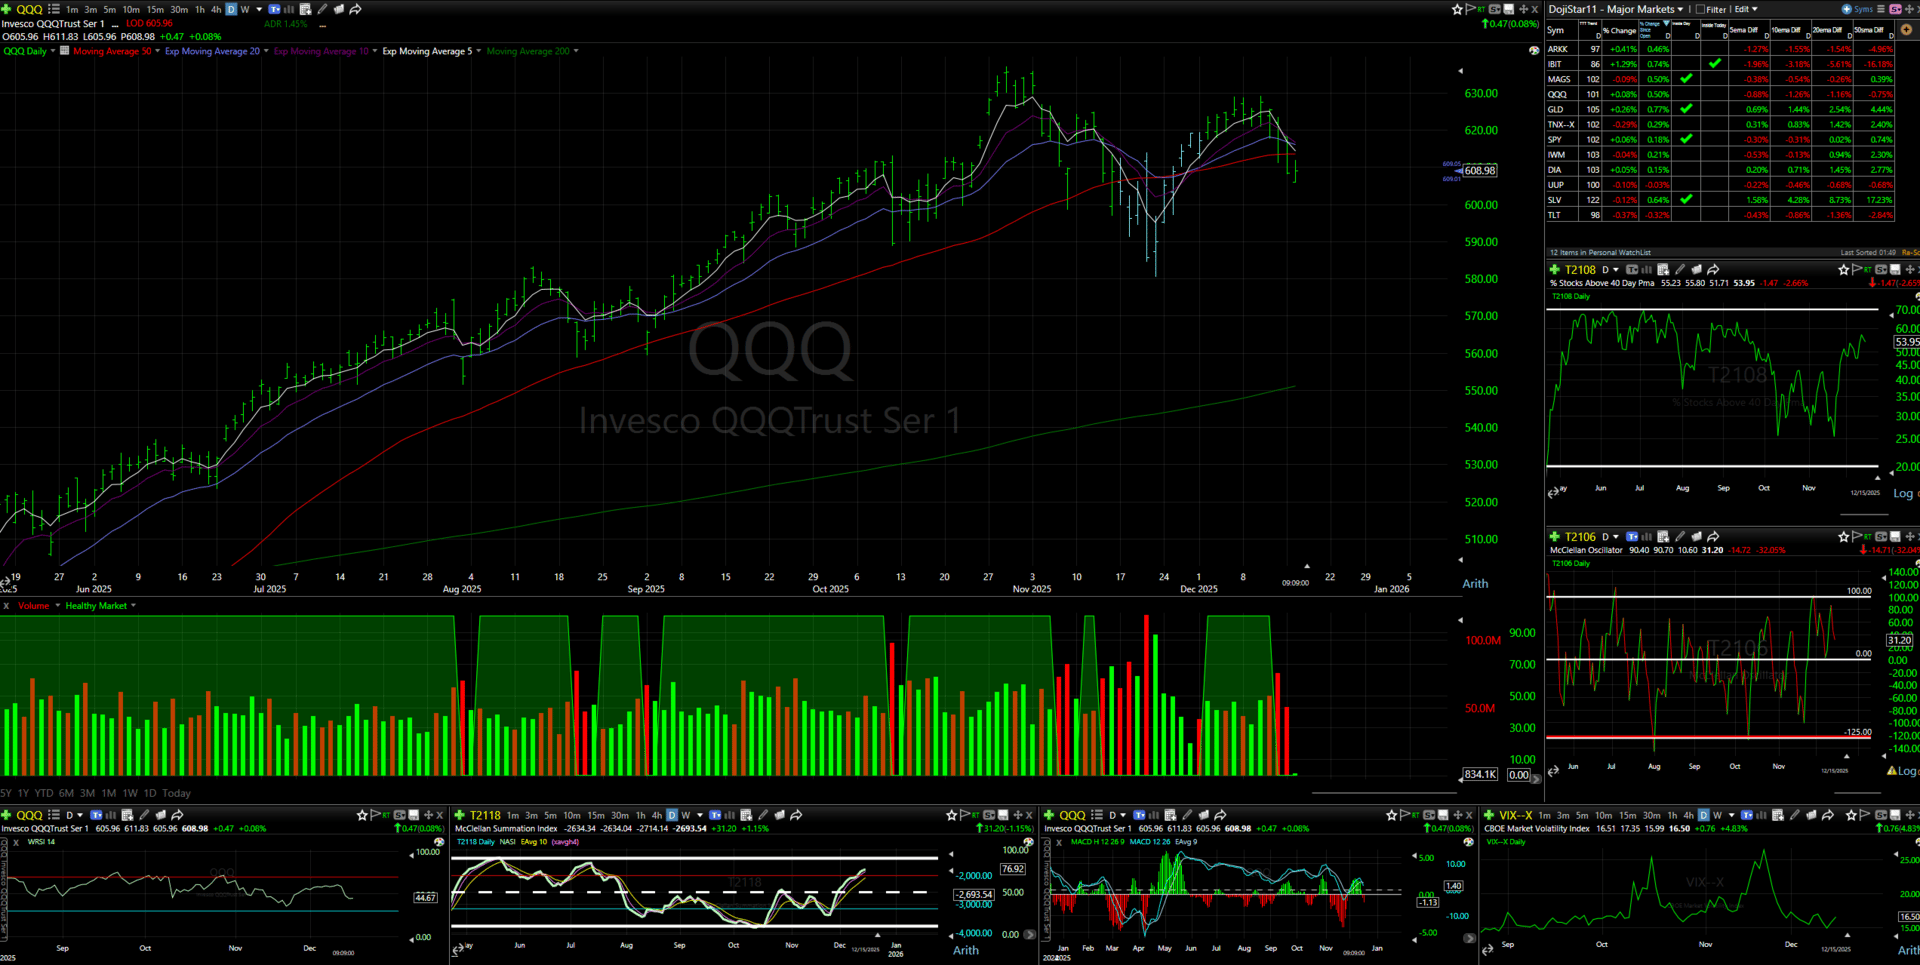The width and height of the screenshot is (1920, 965).
Task: Open the watchlist hamburger menu icon
Action: [x=1881, y=9]
